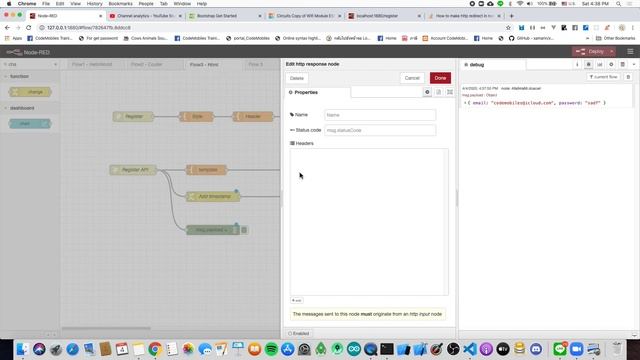This screenshot has height=360, width=640.
Task: Open Chrome Bookmarks menu
Action: [120, 4]
